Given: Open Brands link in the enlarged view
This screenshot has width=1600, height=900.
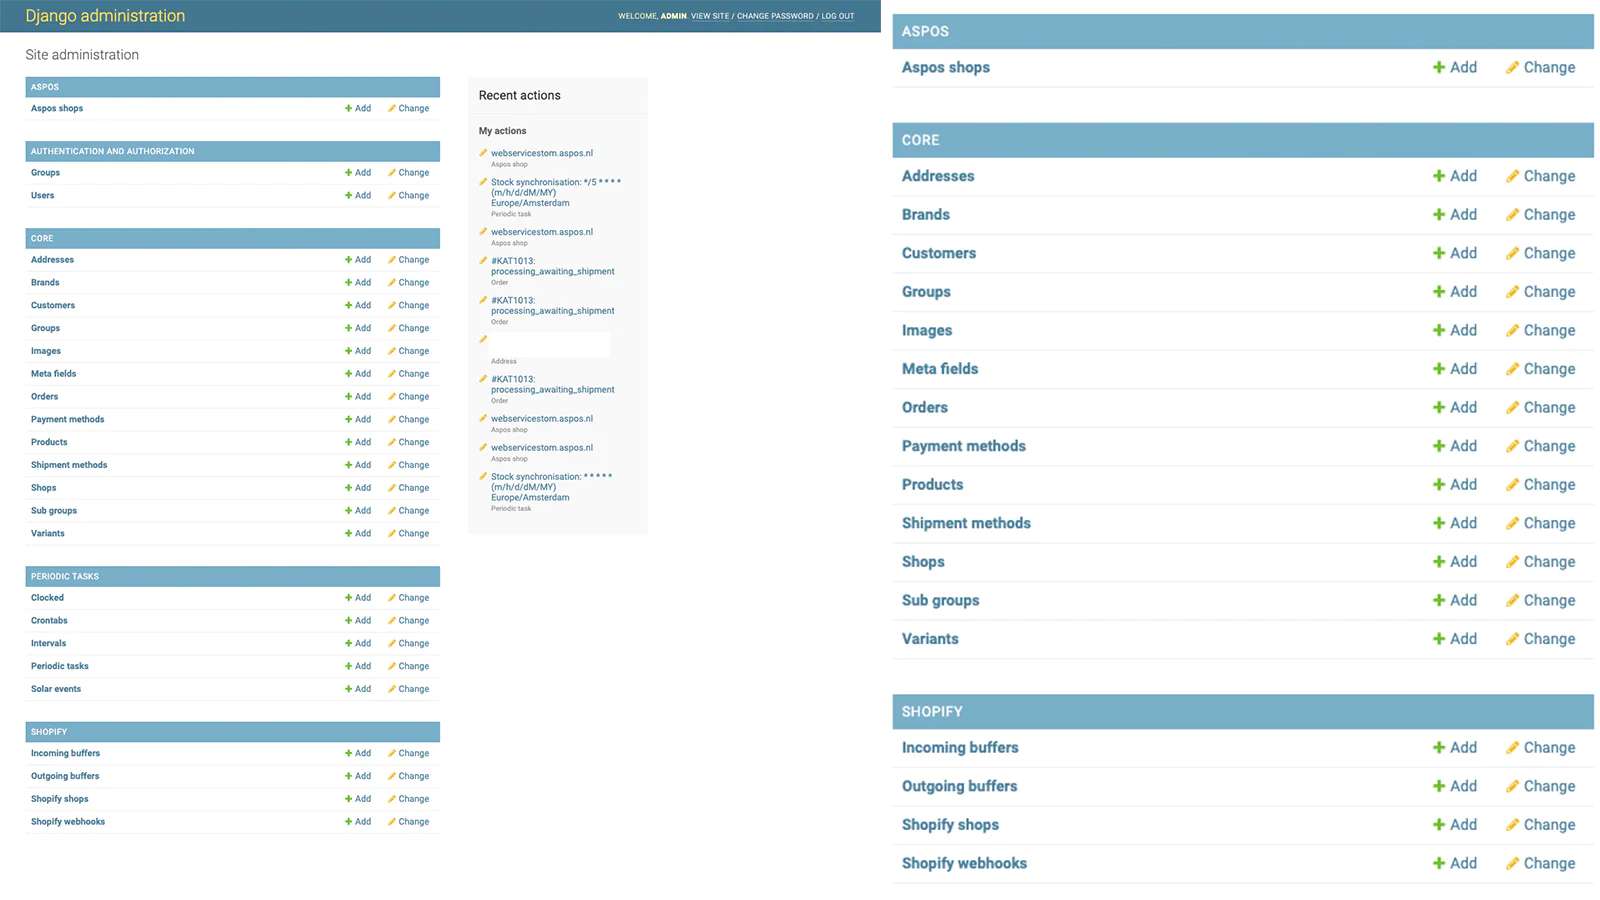Looking at the screenshot, I should click(x=925, y=215).
